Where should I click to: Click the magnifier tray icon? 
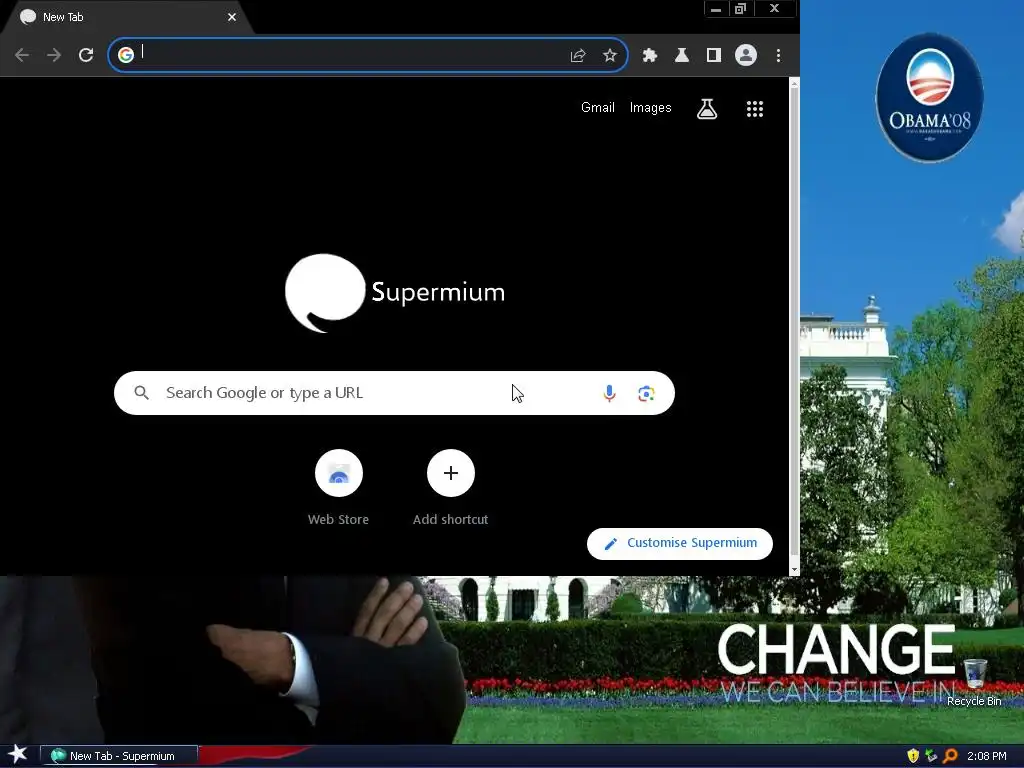950,756
